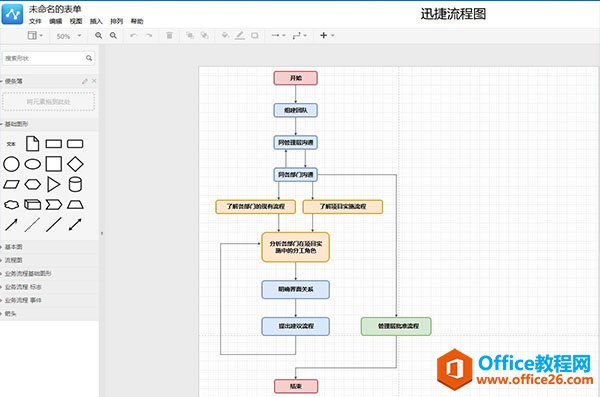Select the diamond shape in palette
This screenshot has height=397, width=600.
click(75, 164)
